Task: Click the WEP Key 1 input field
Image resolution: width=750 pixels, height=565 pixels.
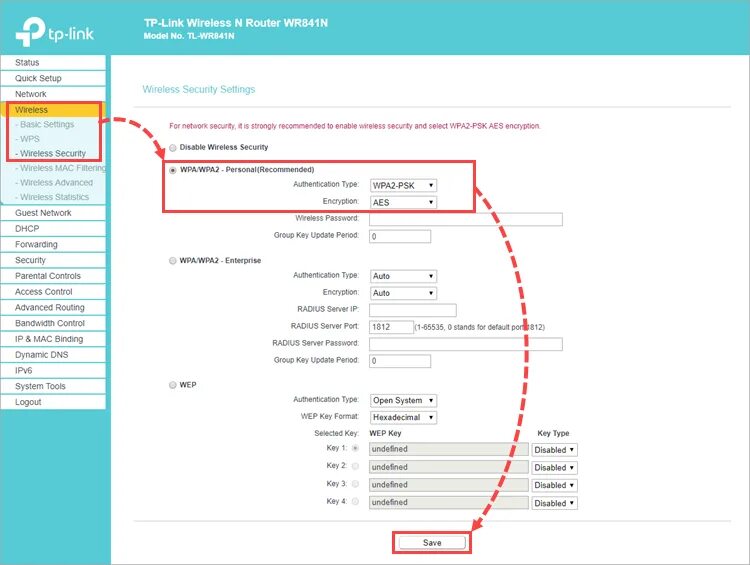Action: pos(449,449)
